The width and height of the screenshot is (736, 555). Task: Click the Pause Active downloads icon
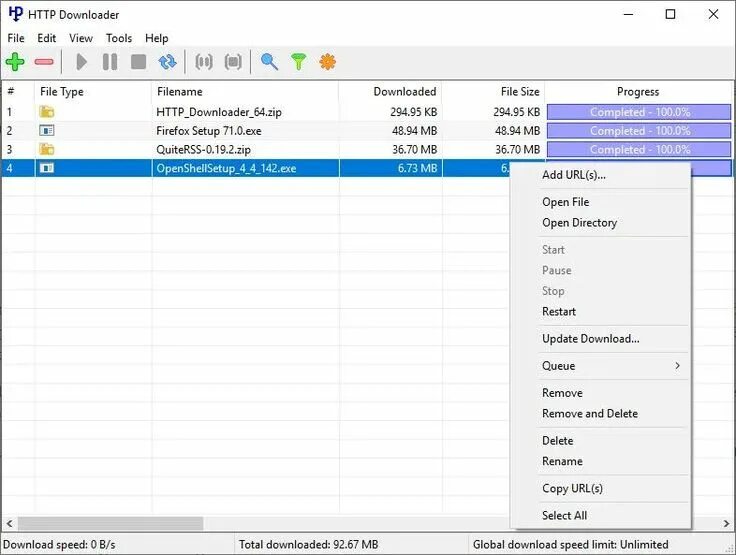[x=204, y=62]
